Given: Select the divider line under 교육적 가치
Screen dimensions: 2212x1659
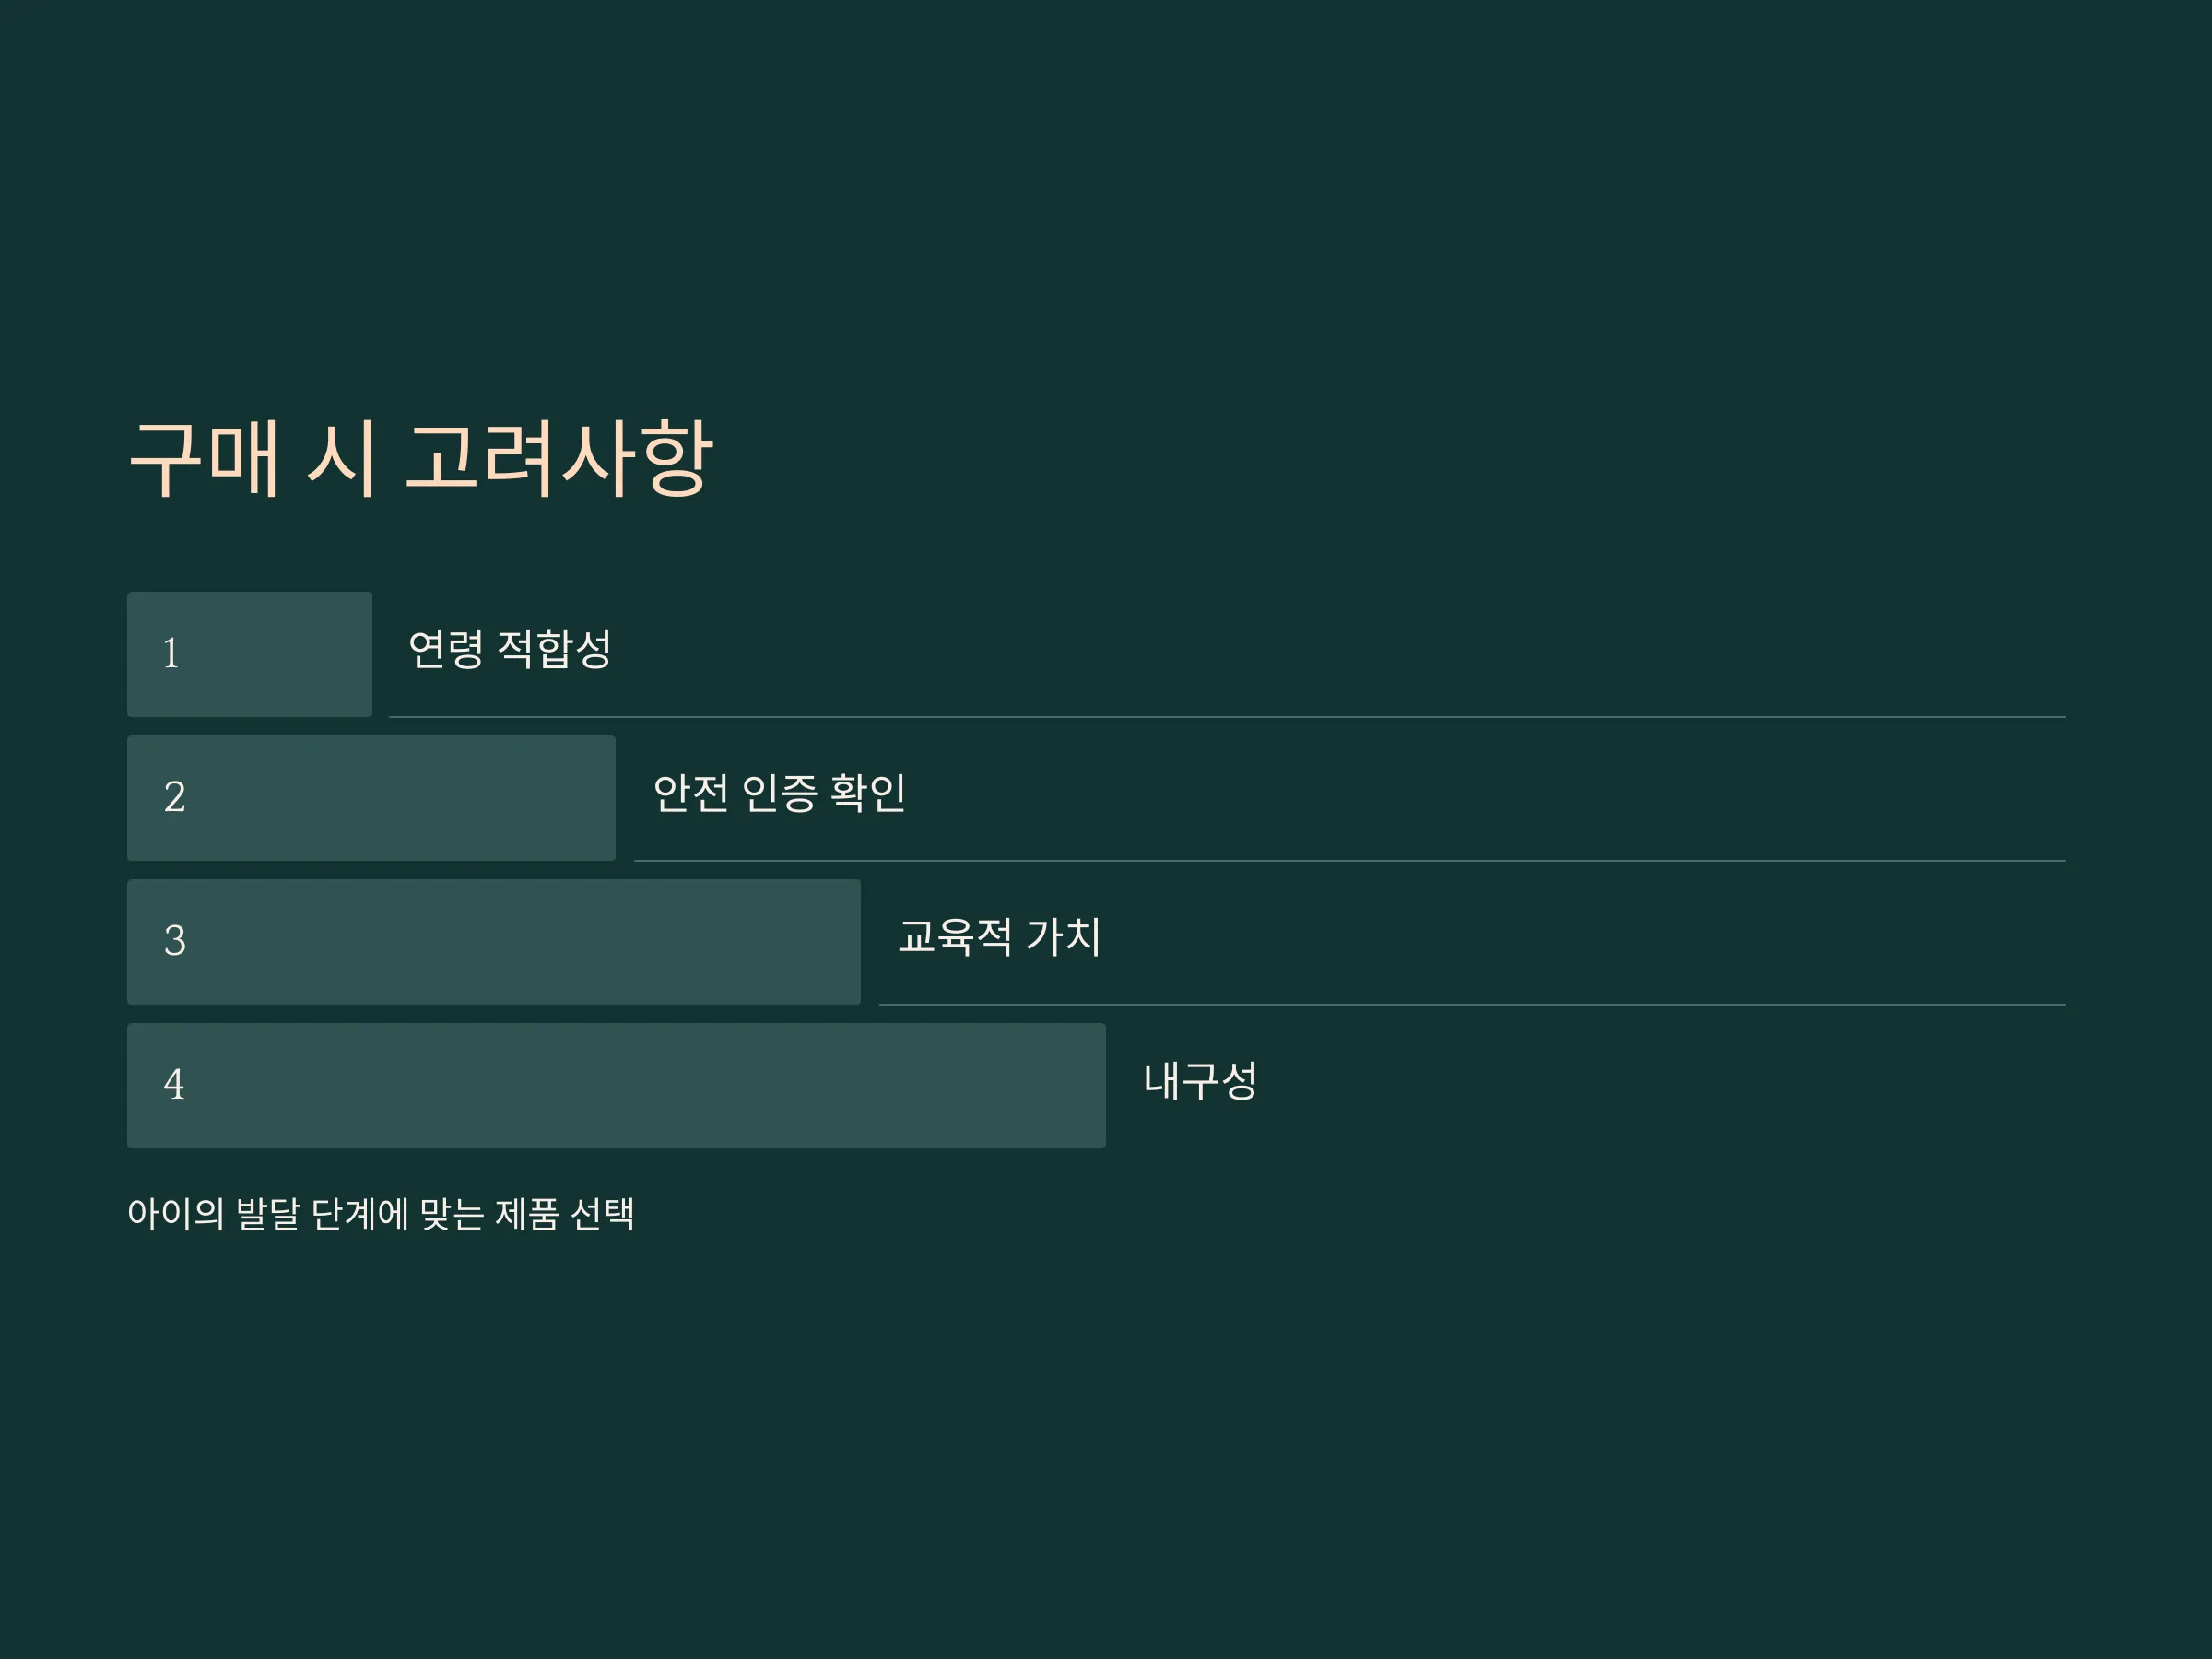Looking at the screenshot, I should (1472, 1005).
